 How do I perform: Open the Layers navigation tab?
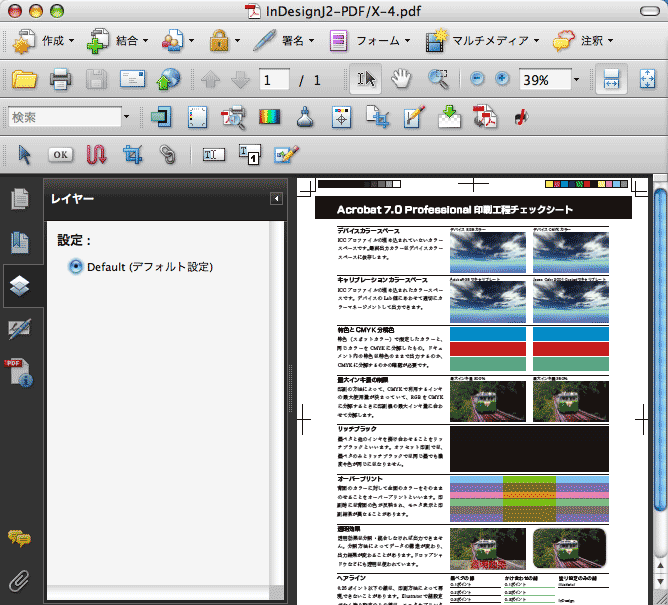pos(20,286)
